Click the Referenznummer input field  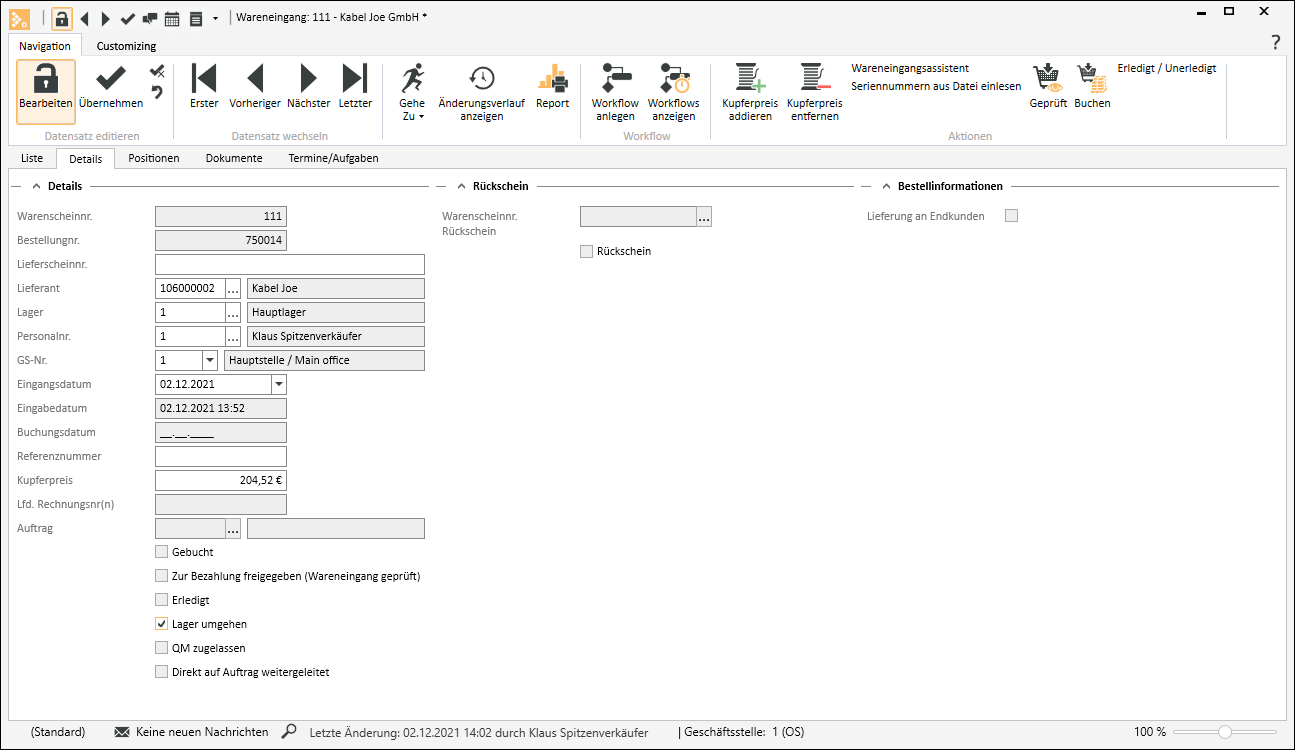(221, 456)
